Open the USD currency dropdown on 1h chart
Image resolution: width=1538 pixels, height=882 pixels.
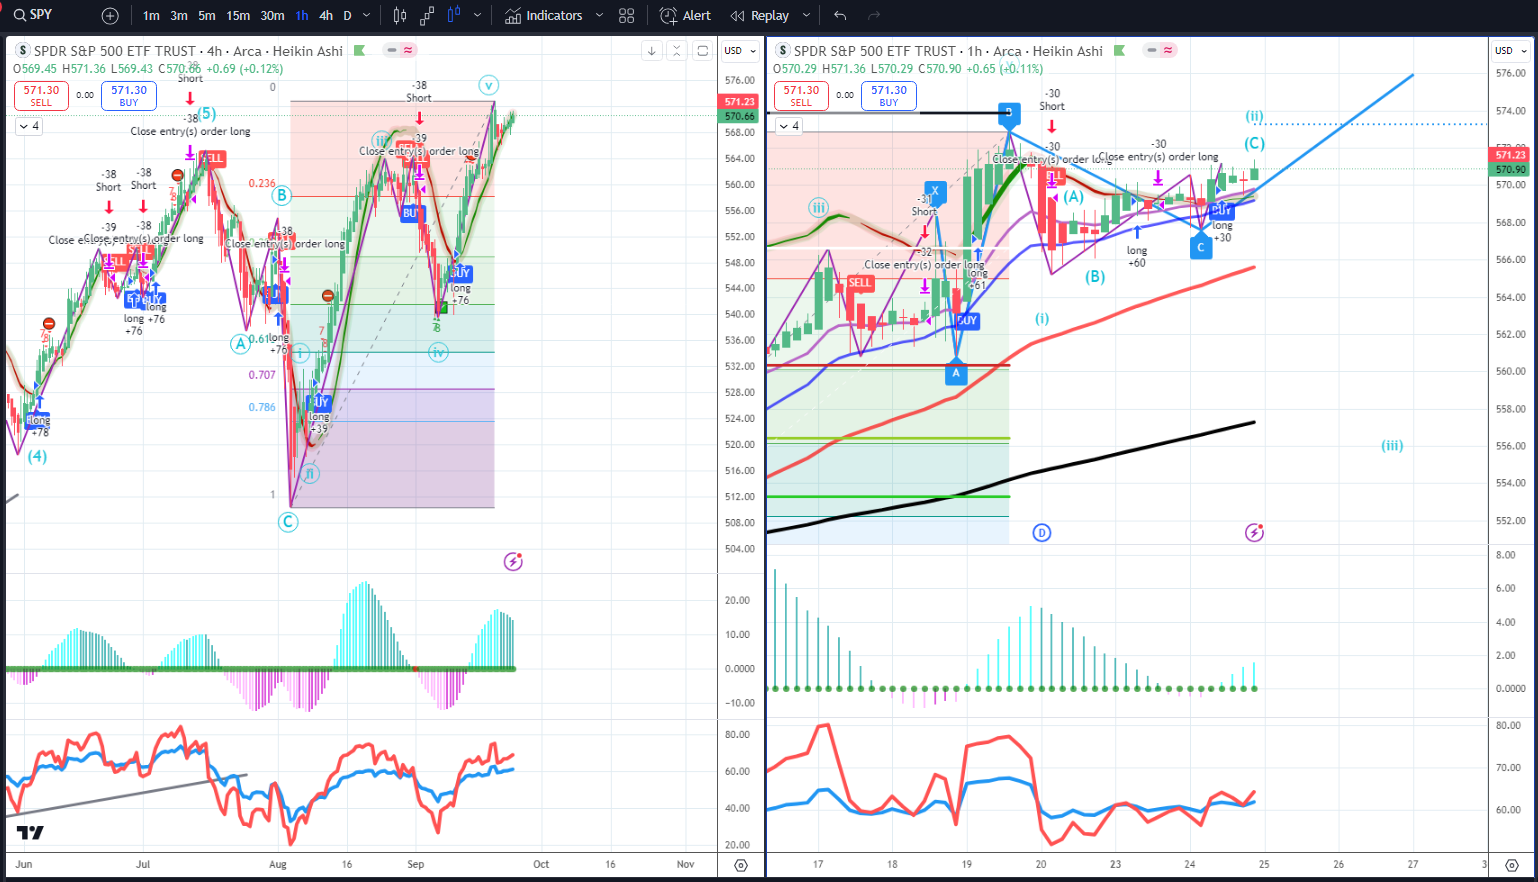(1510, 50)
